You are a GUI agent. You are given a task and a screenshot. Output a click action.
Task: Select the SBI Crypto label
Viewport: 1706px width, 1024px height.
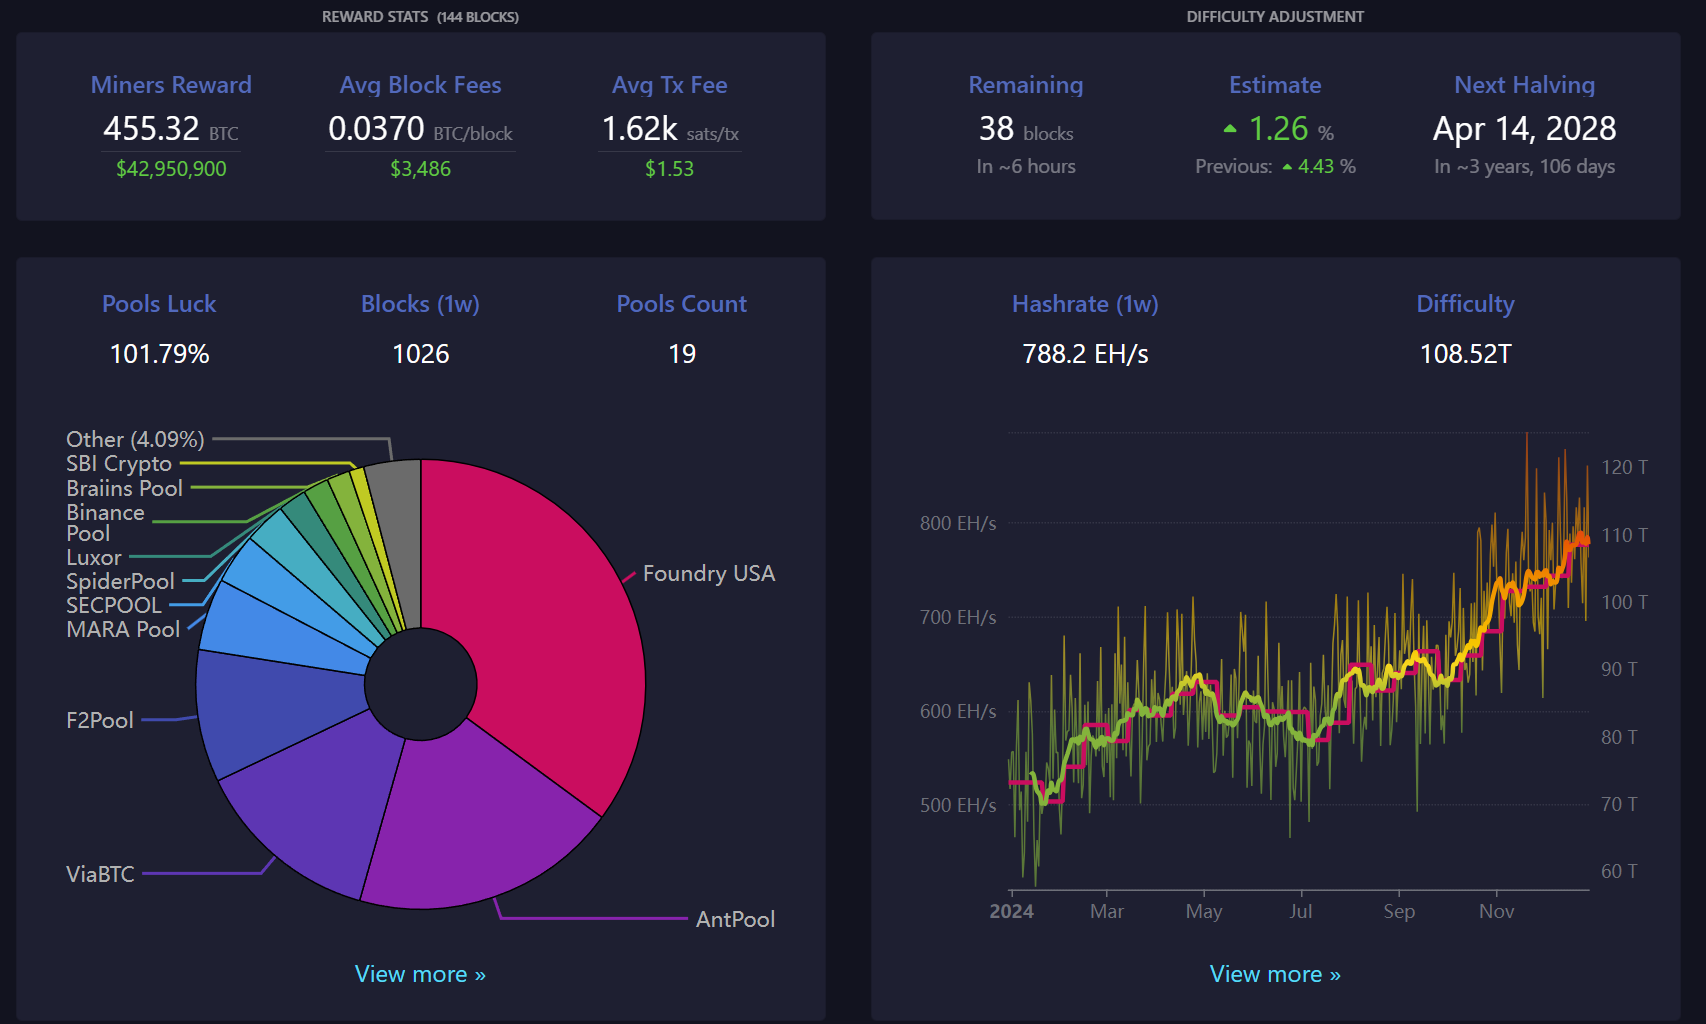click(x=118, y=463)
